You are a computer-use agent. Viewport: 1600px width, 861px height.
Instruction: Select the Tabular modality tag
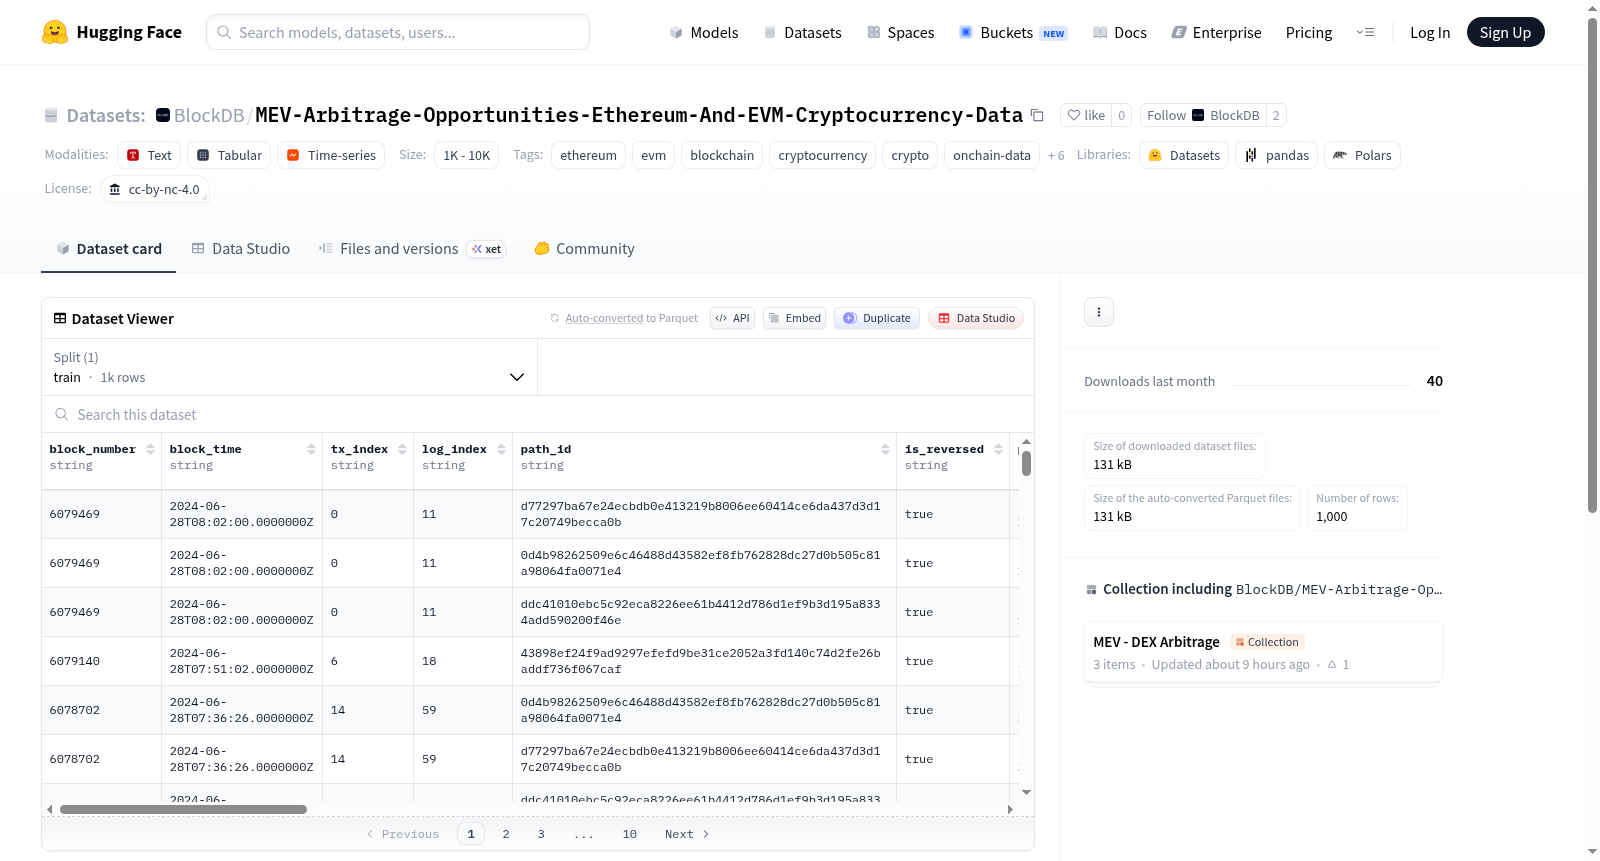click(229, 156)
